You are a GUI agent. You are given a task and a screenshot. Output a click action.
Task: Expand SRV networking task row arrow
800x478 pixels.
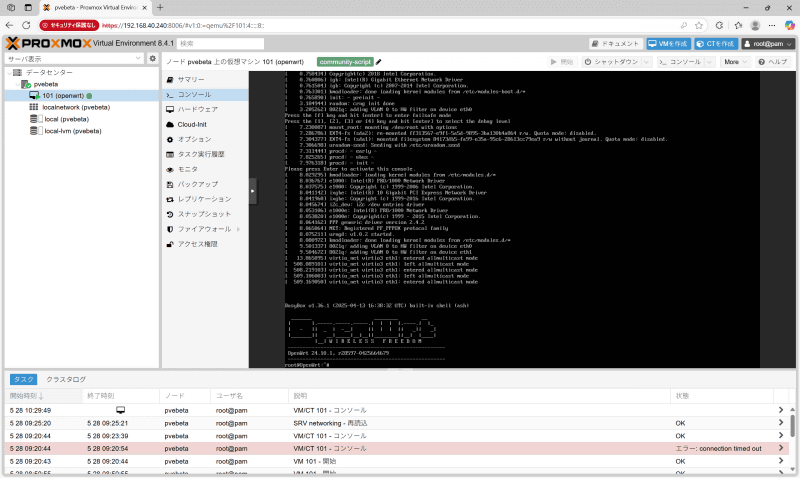coord(781,423)
